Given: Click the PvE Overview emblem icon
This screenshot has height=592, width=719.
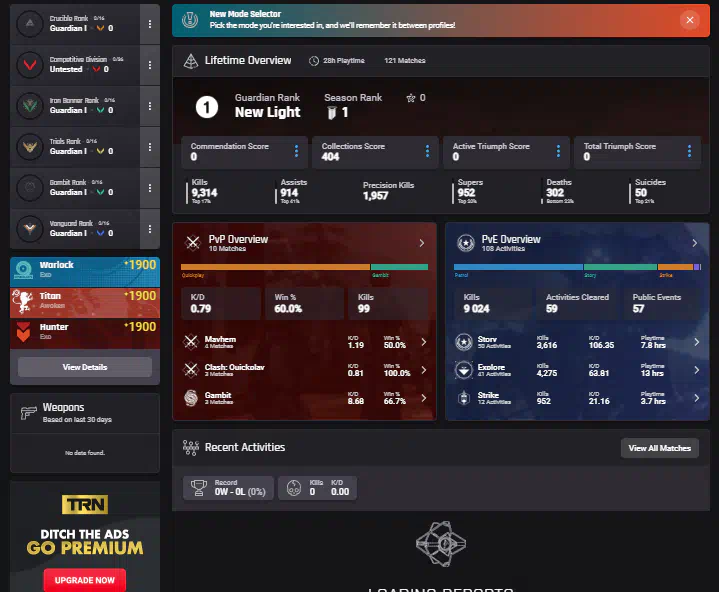Looking at the screenshot, I should [x=466, y=243].
